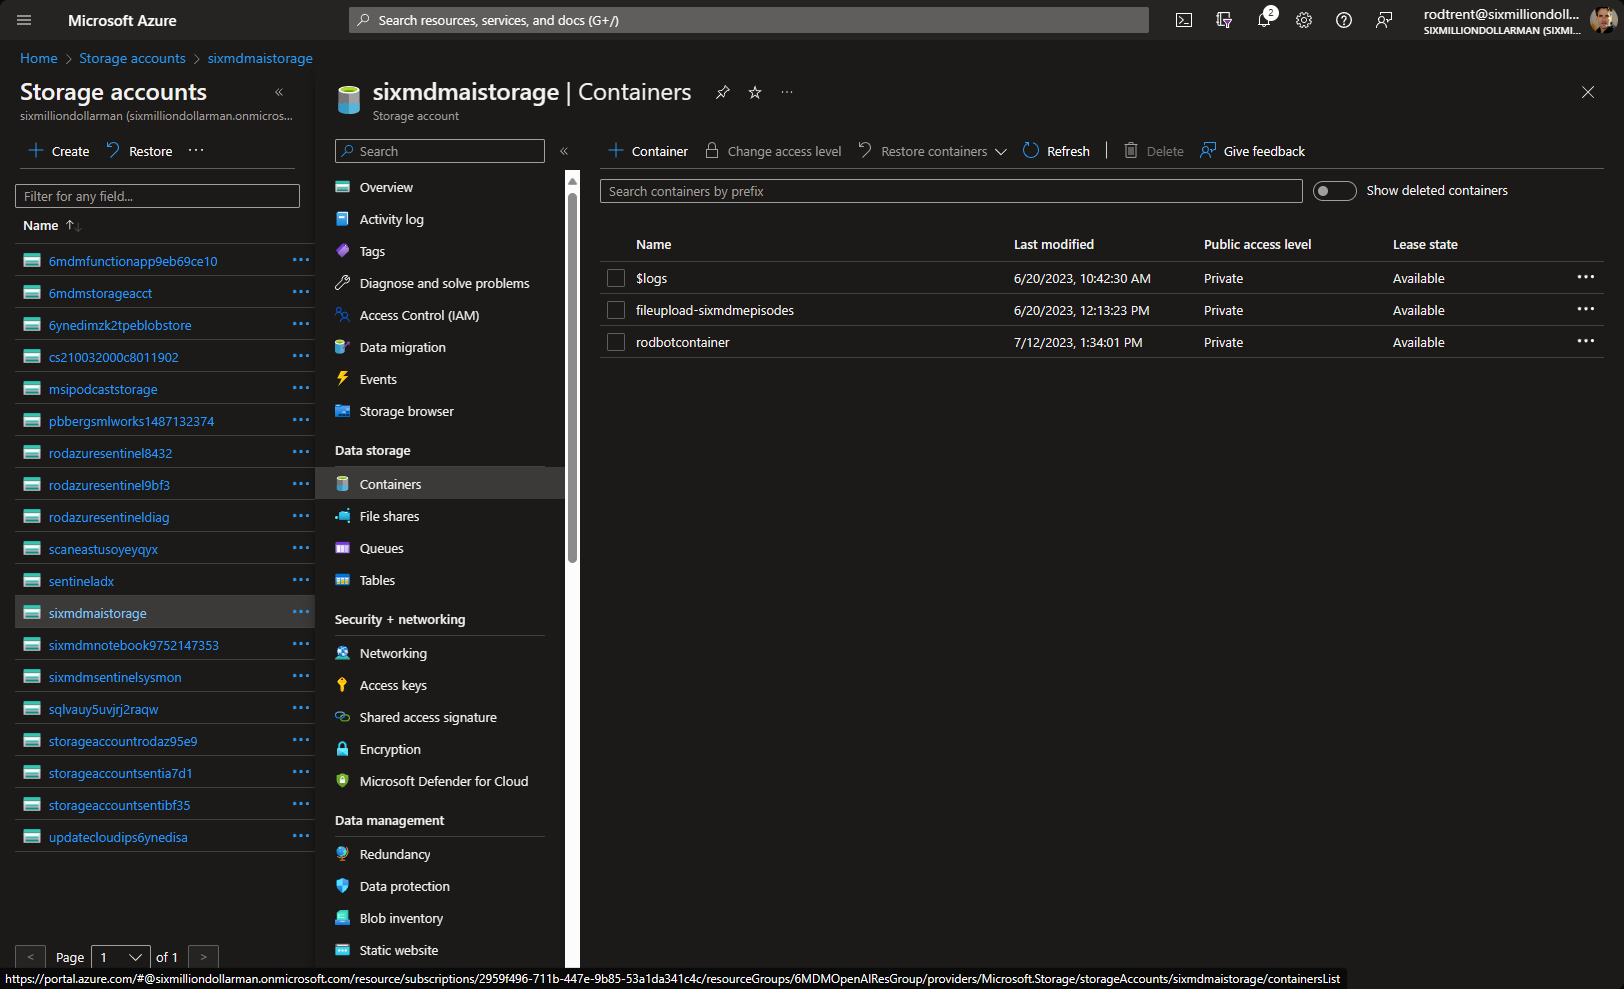The width and height of the screenshot is (1624, 989).
Task: Open File shares in the side menu
Action: (389, 516)
